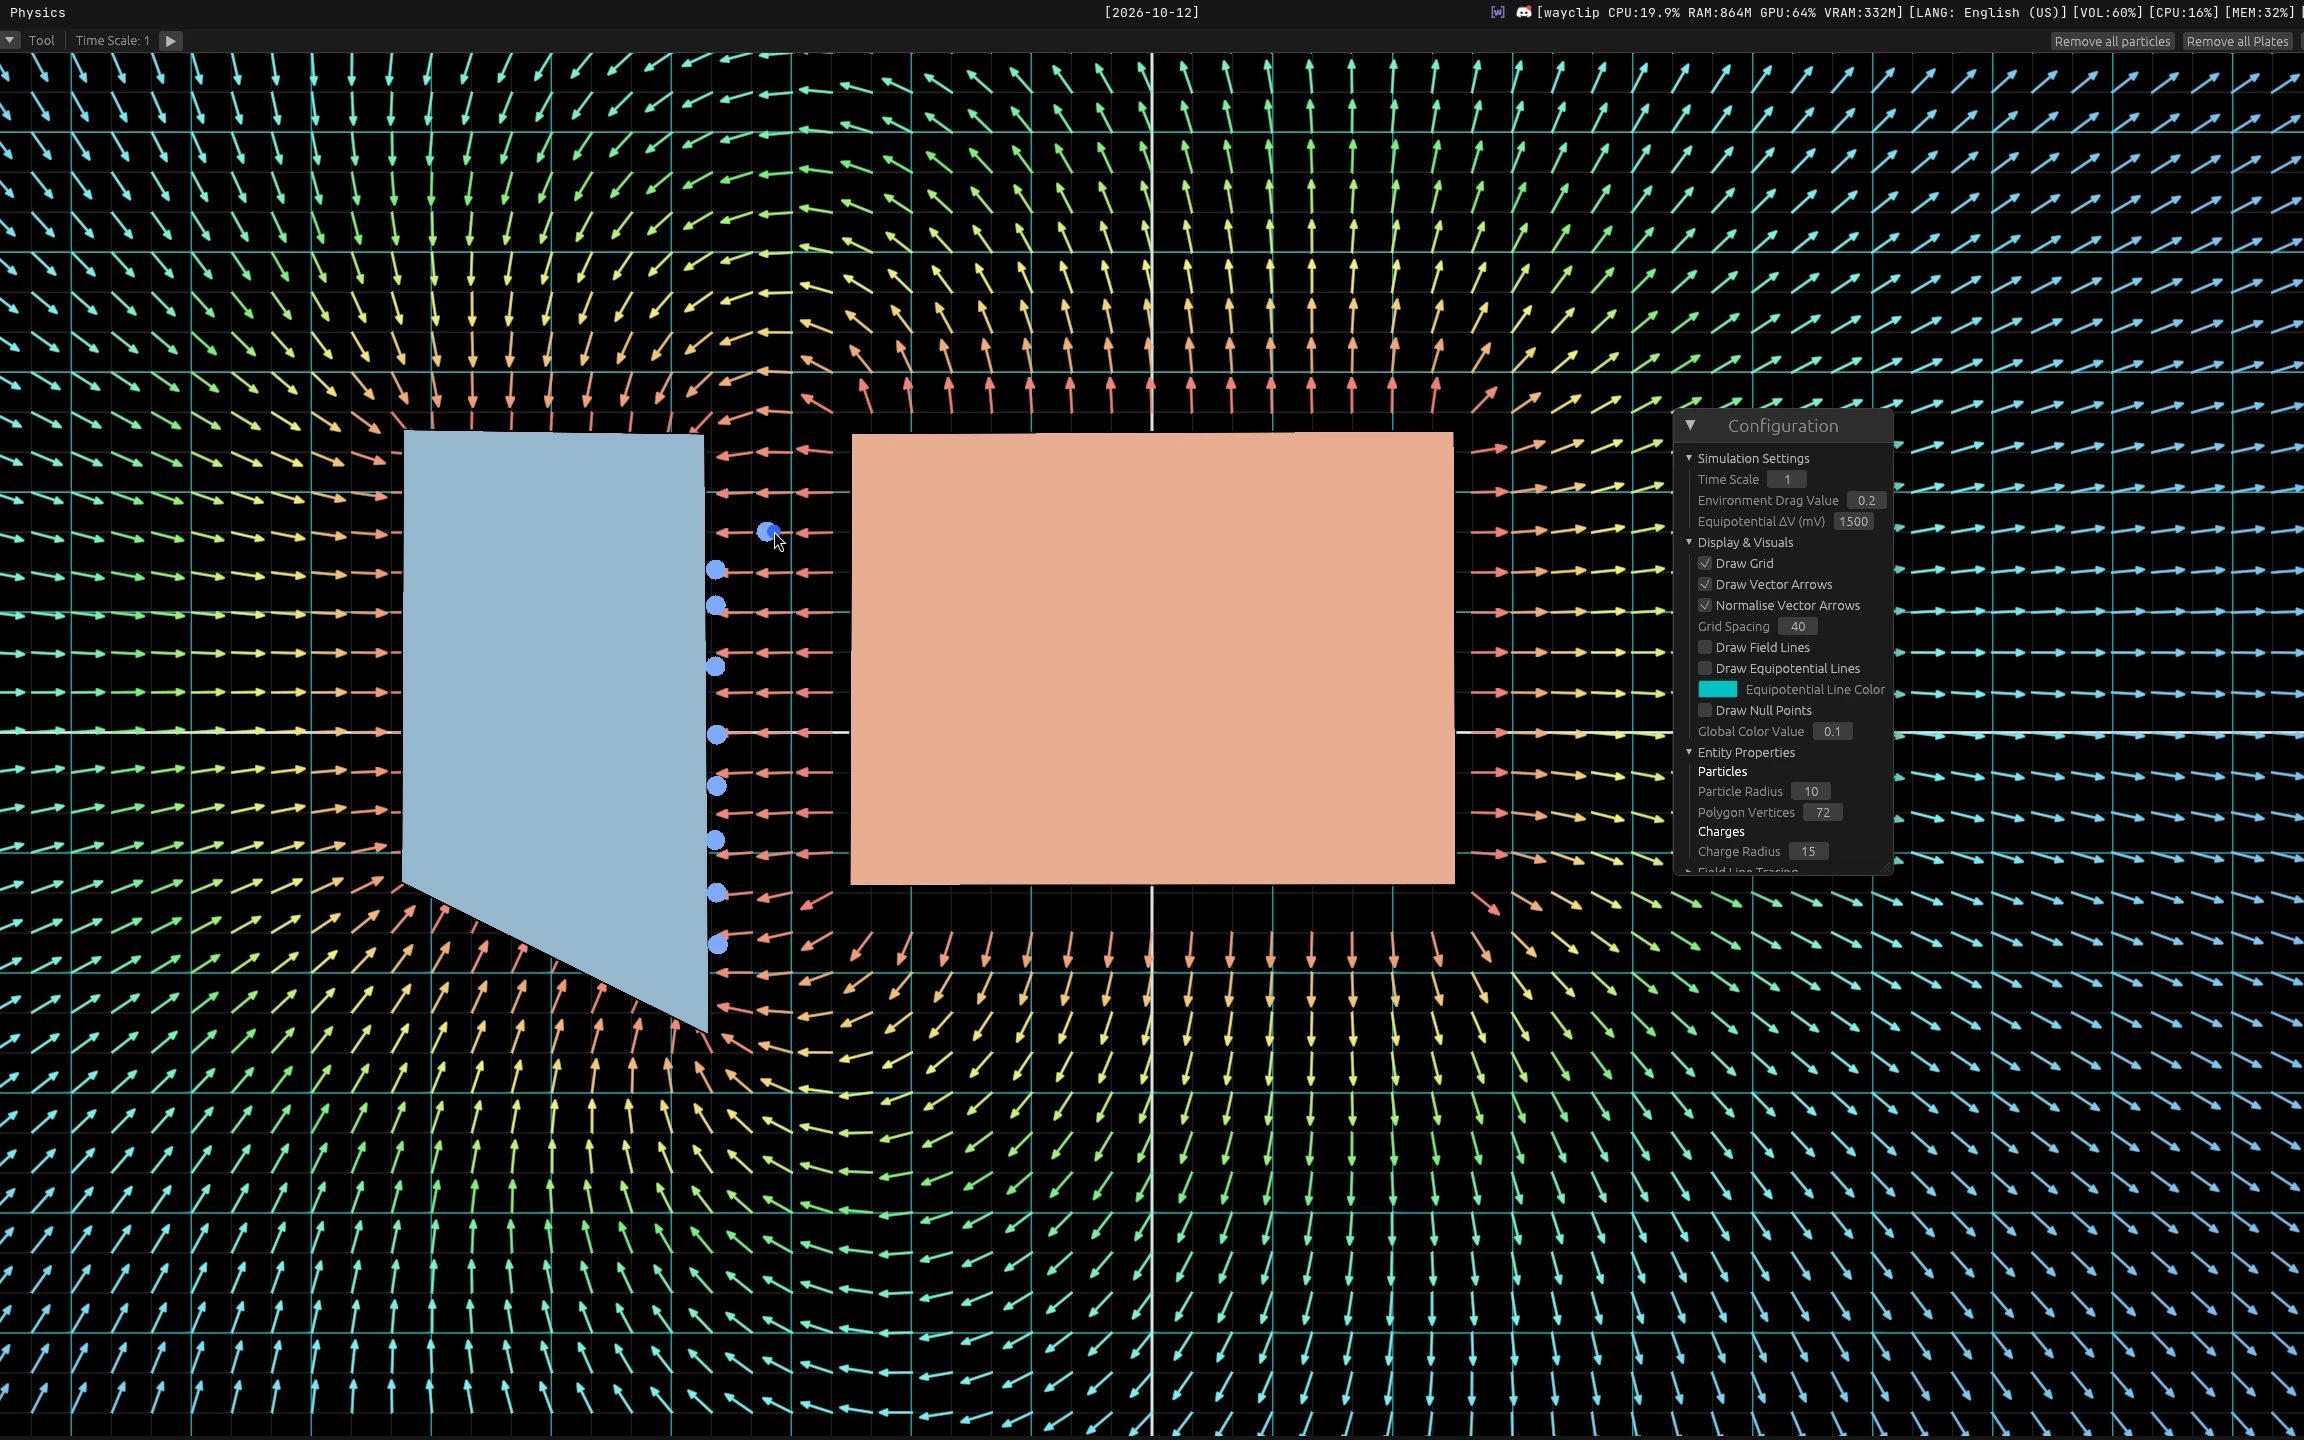Start the simulation with the play button
The image size is (2304, 1440).
tap(170, 41)
